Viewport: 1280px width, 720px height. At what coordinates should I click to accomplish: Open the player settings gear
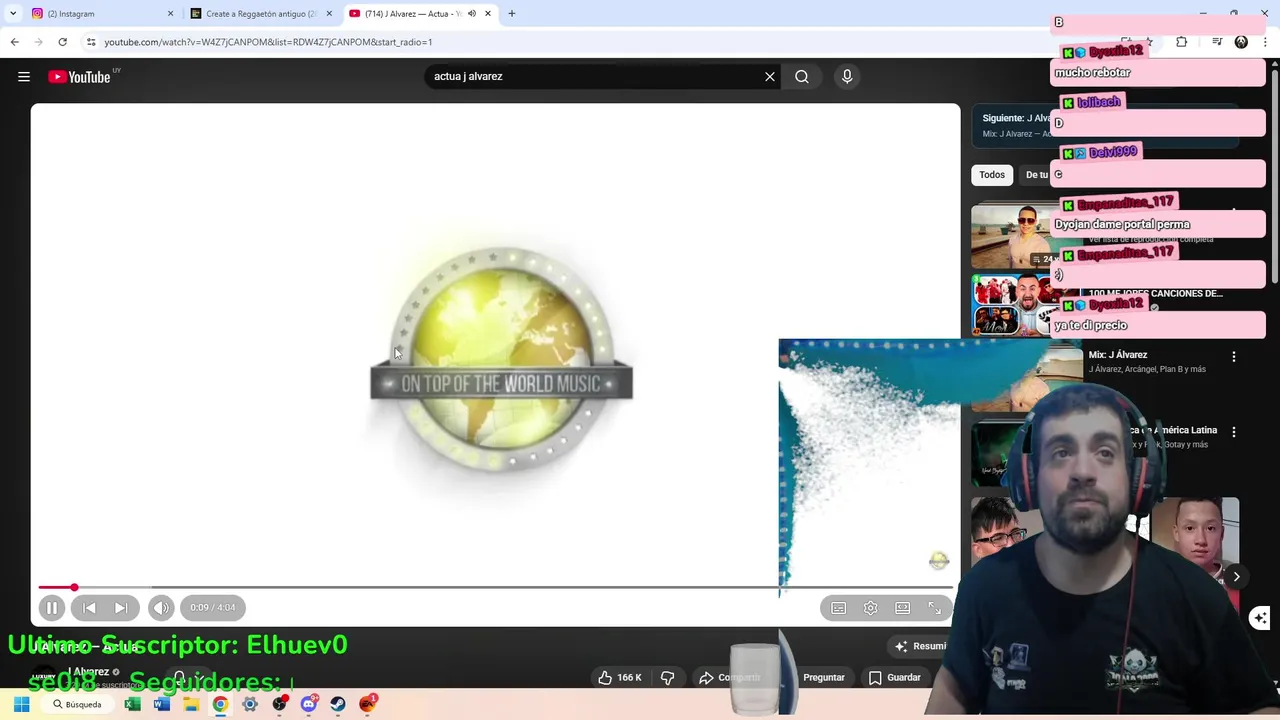[x=871, y=608]
